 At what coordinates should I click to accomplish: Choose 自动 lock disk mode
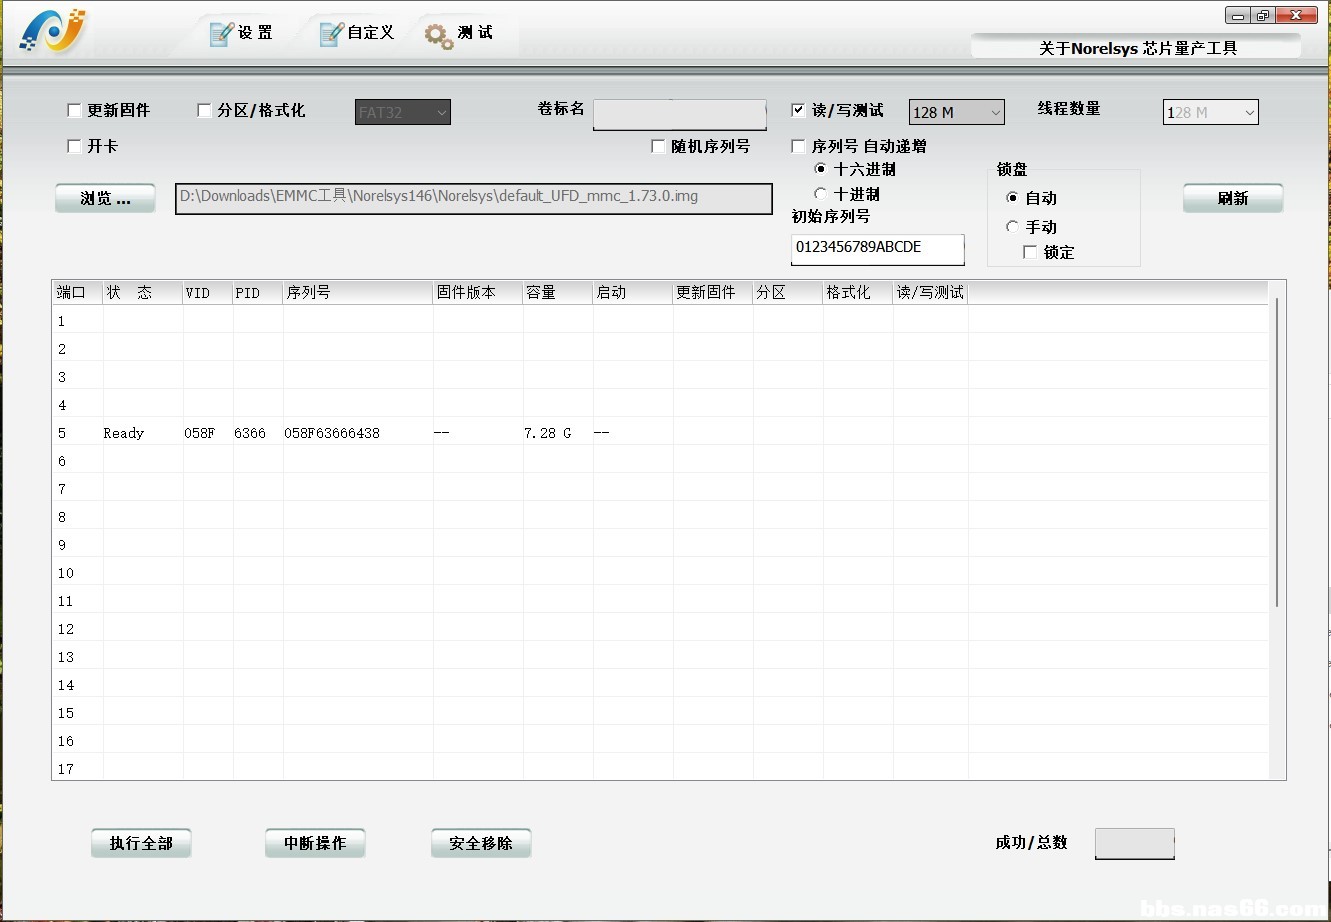pos(1012,198)
